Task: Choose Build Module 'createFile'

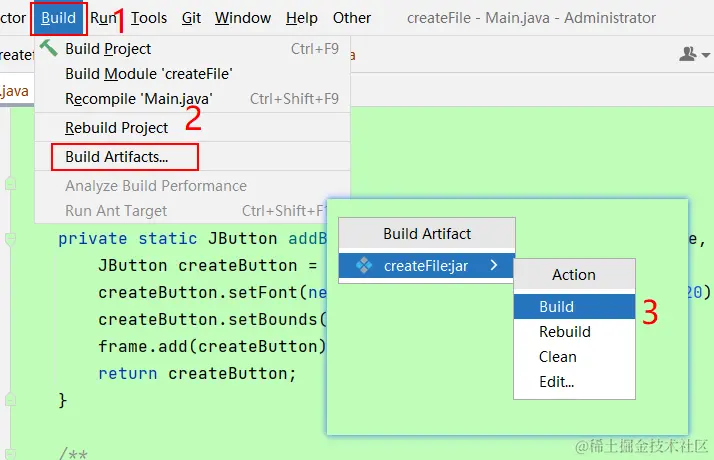Action: pos(193,74)
